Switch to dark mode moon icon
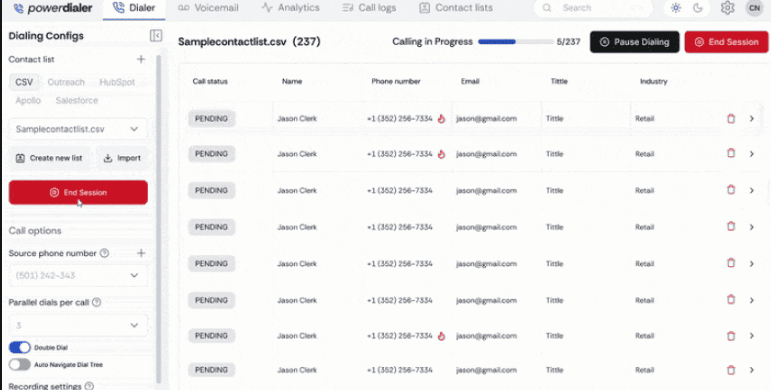The image size is (771, 390). click(697, 8)
